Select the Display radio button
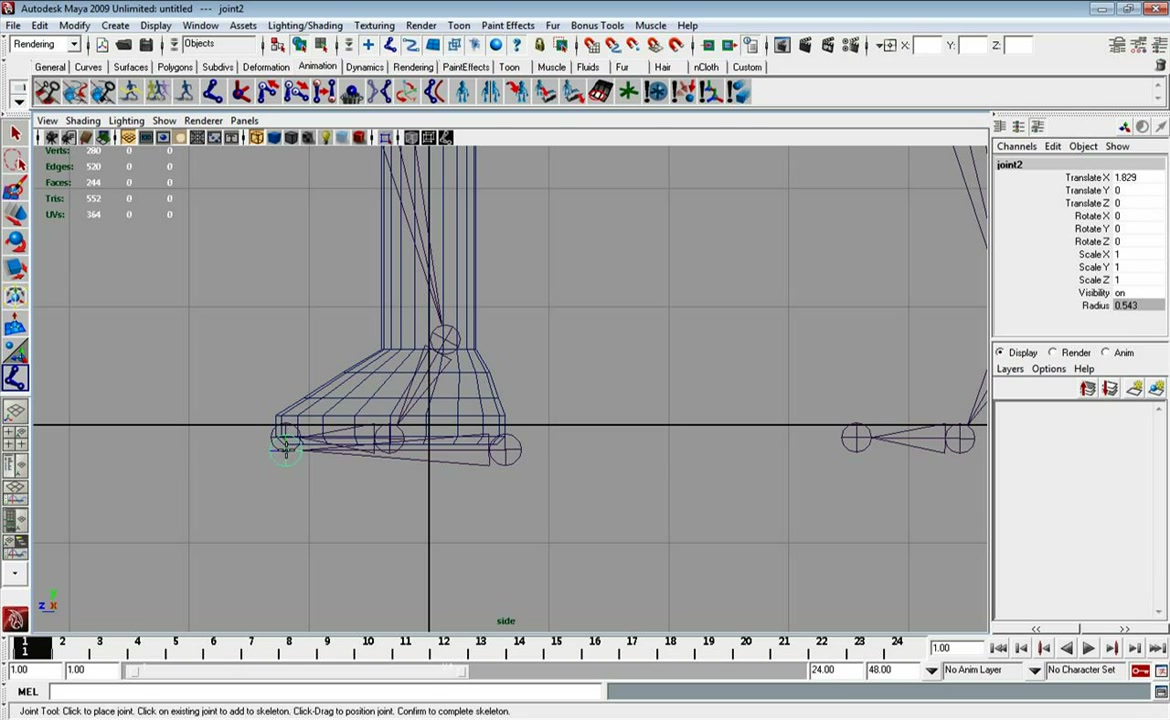1170x720 pixels. click(x=1000, y=352)
